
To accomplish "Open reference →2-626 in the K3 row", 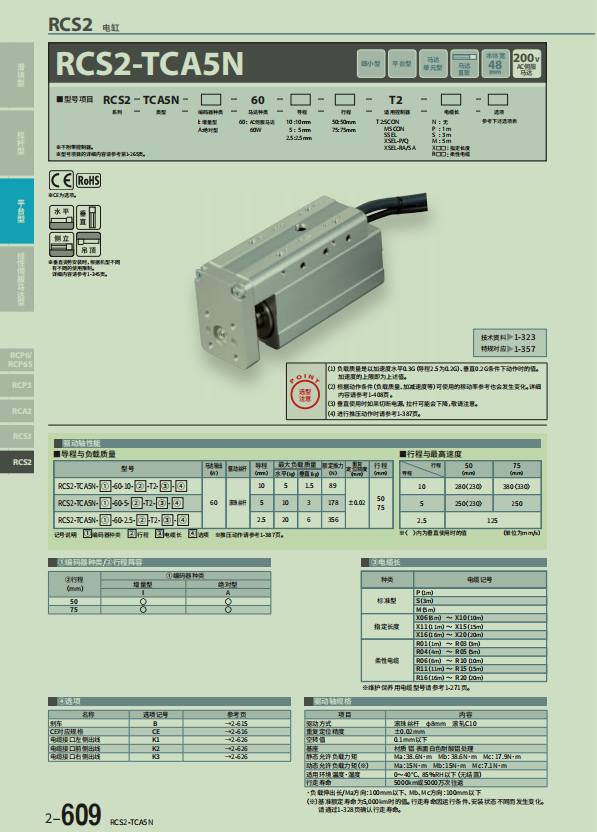I will (x=236, y=756).
